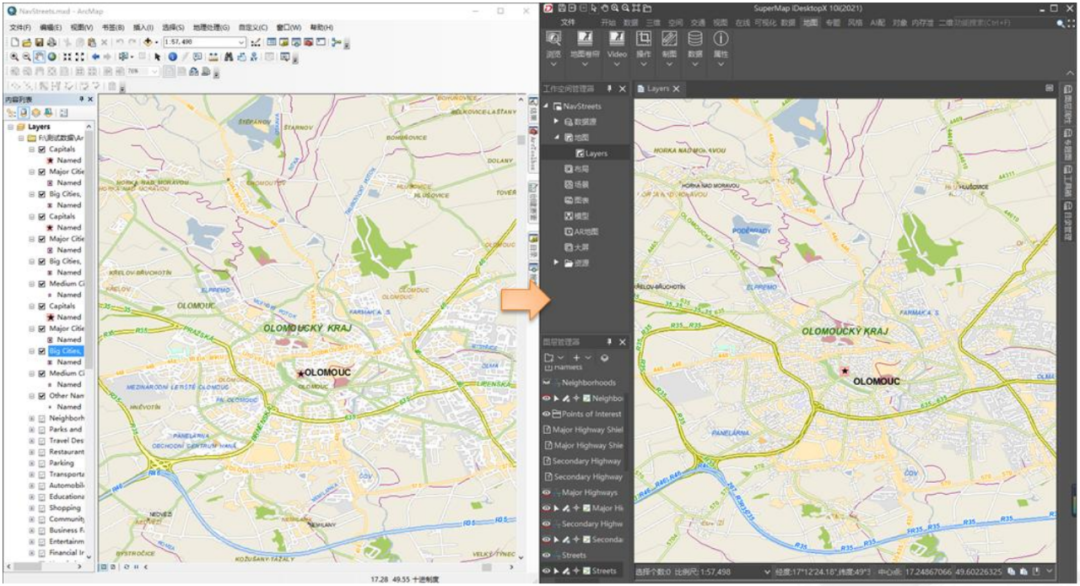Open ArcMap 文件(F) menu
Viewport: 1080px width, 586px height.
pos(20,28)
